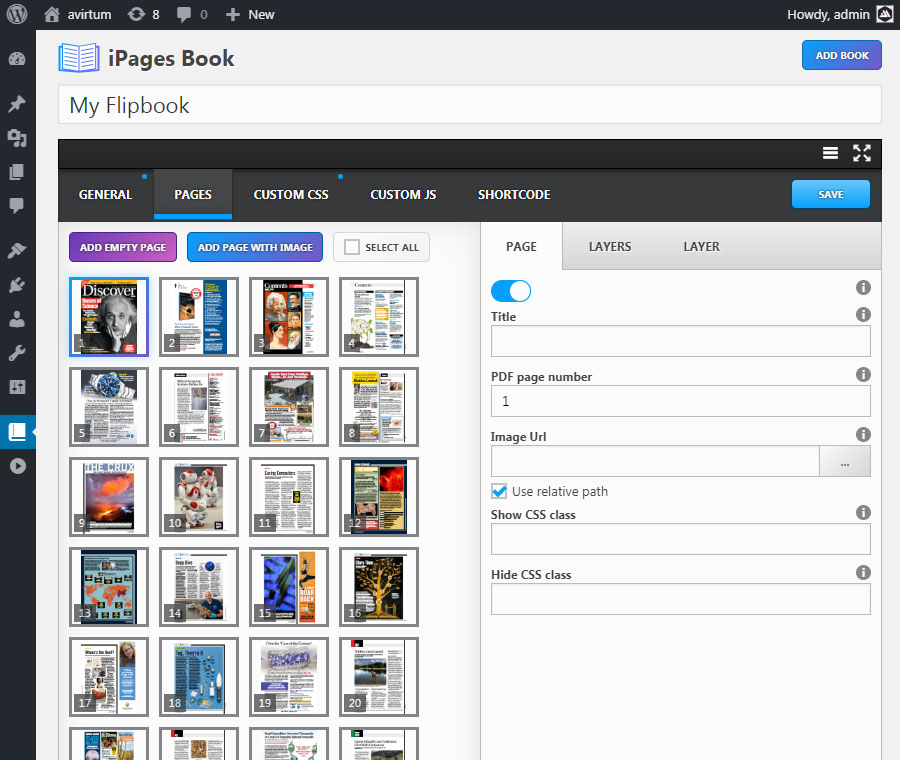Show info for the page enable toggle

[863, 288]
